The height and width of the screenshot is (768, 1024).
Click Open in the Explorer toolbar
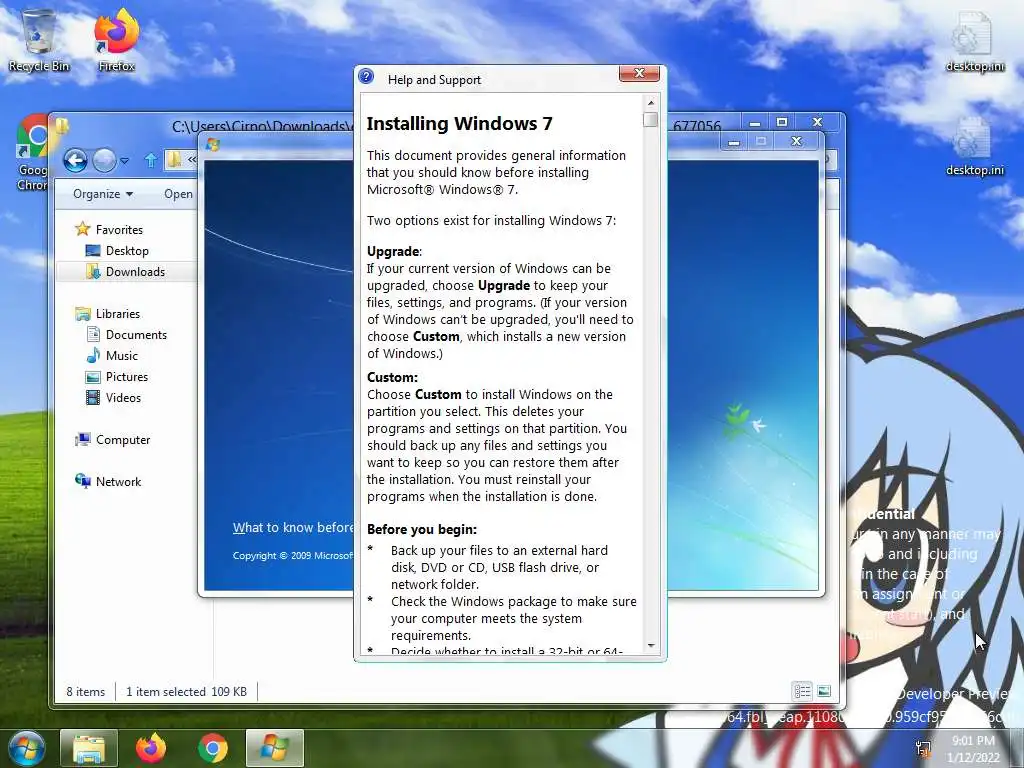click(x=178, y=194)
